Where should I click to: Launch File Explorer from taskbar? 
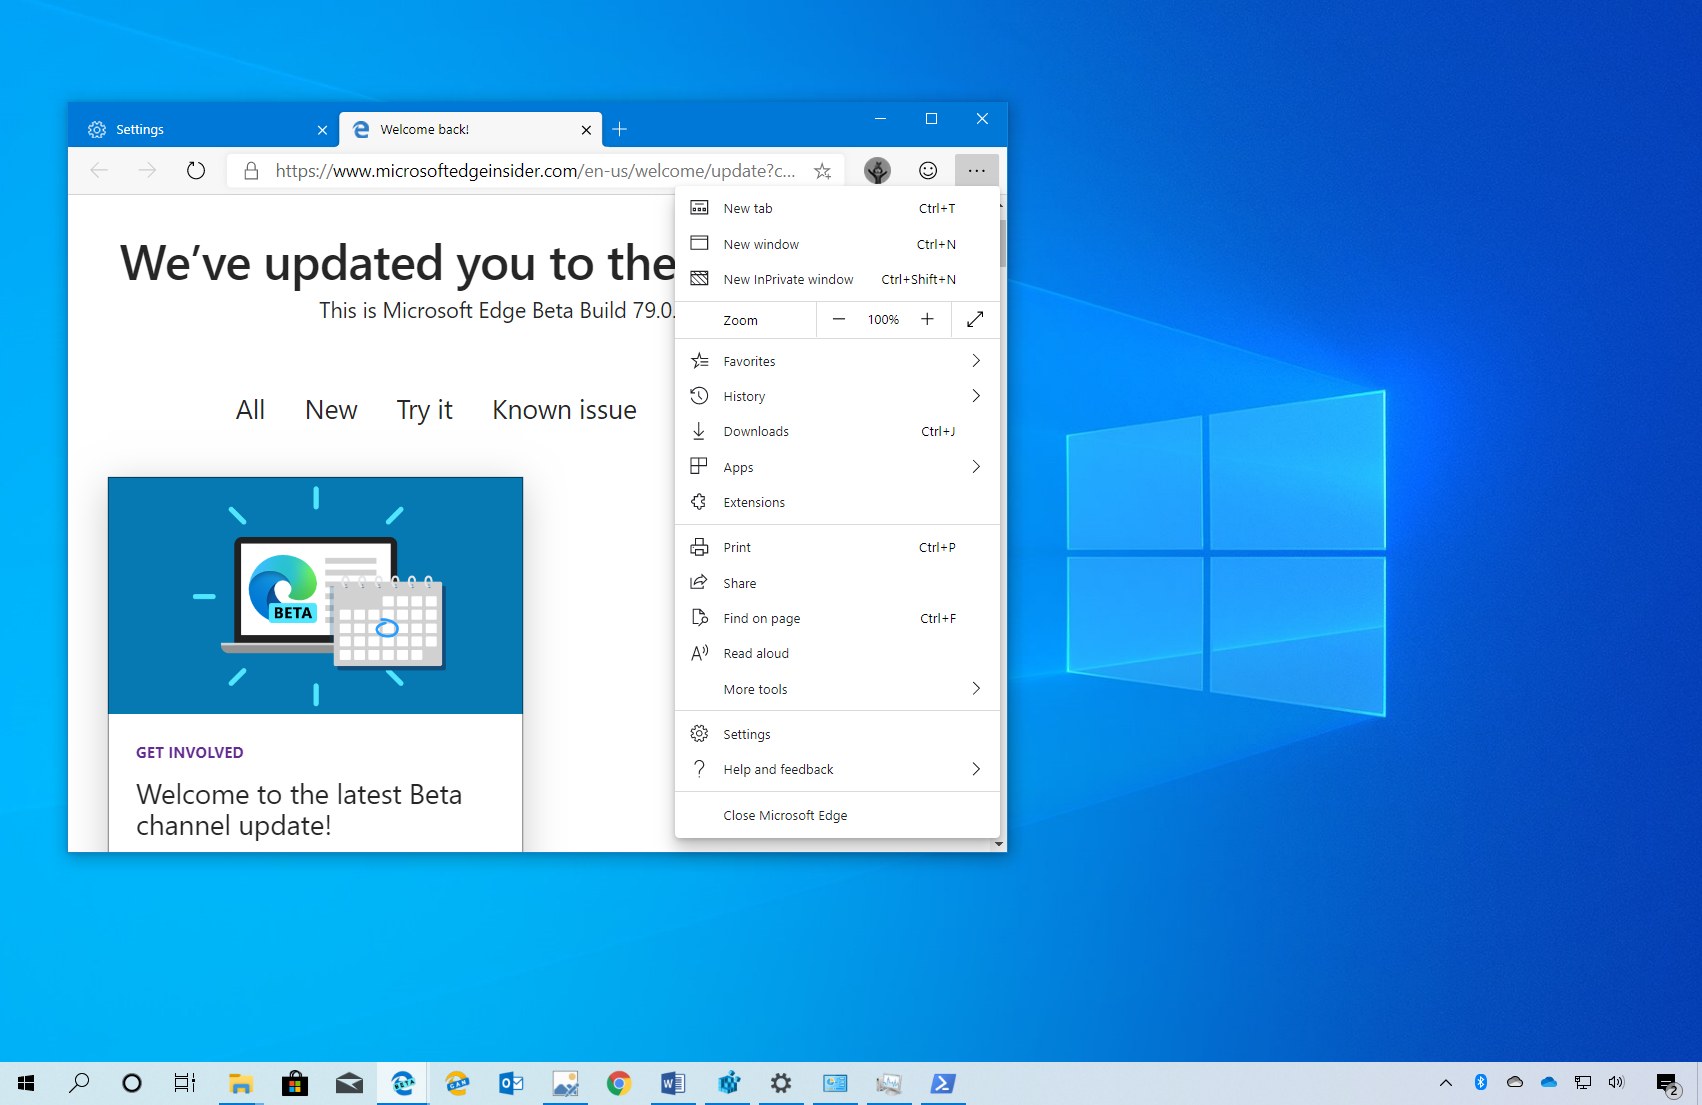click(240, 1083)
